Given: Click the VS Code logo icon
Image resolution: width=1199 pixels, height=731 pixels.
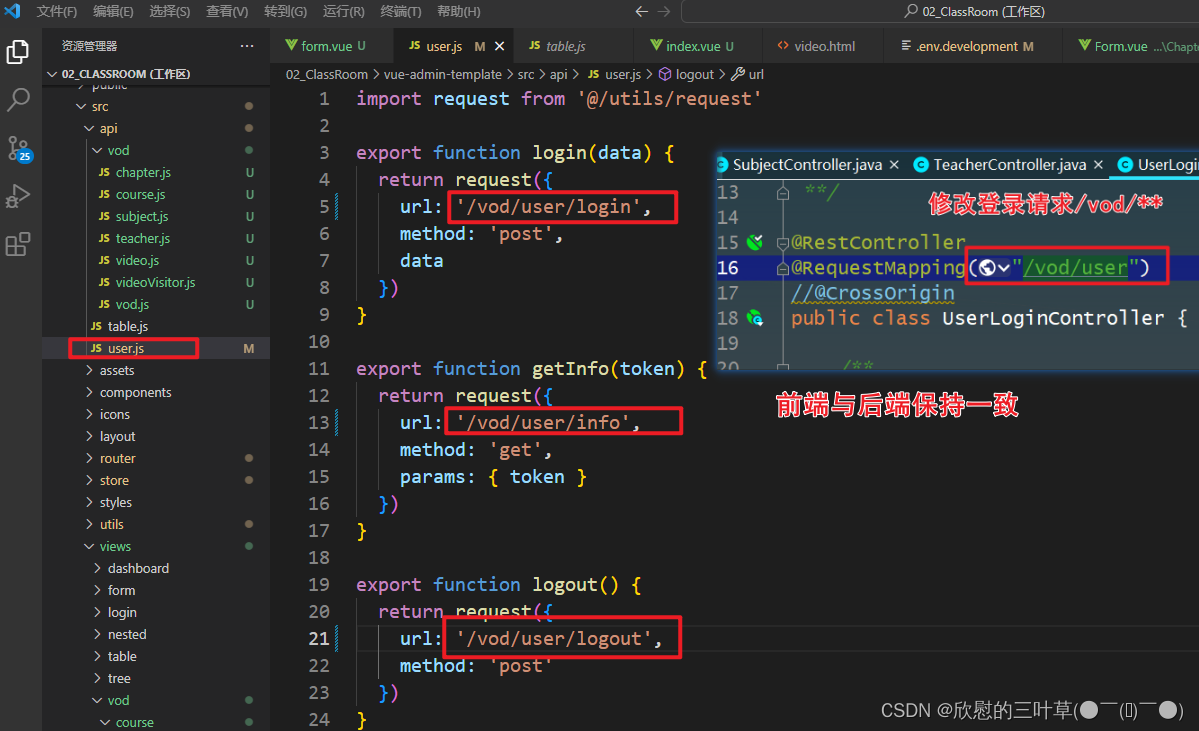Looking at the screenshot, I should pyautogui.click(x=12, y=11).
